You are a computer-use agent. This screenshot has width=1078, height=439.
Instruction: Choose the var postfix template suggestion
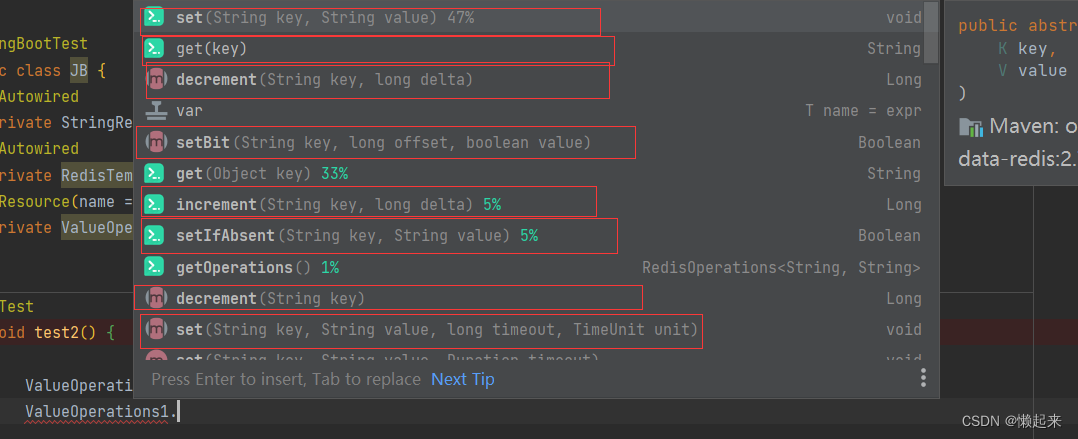188,111
